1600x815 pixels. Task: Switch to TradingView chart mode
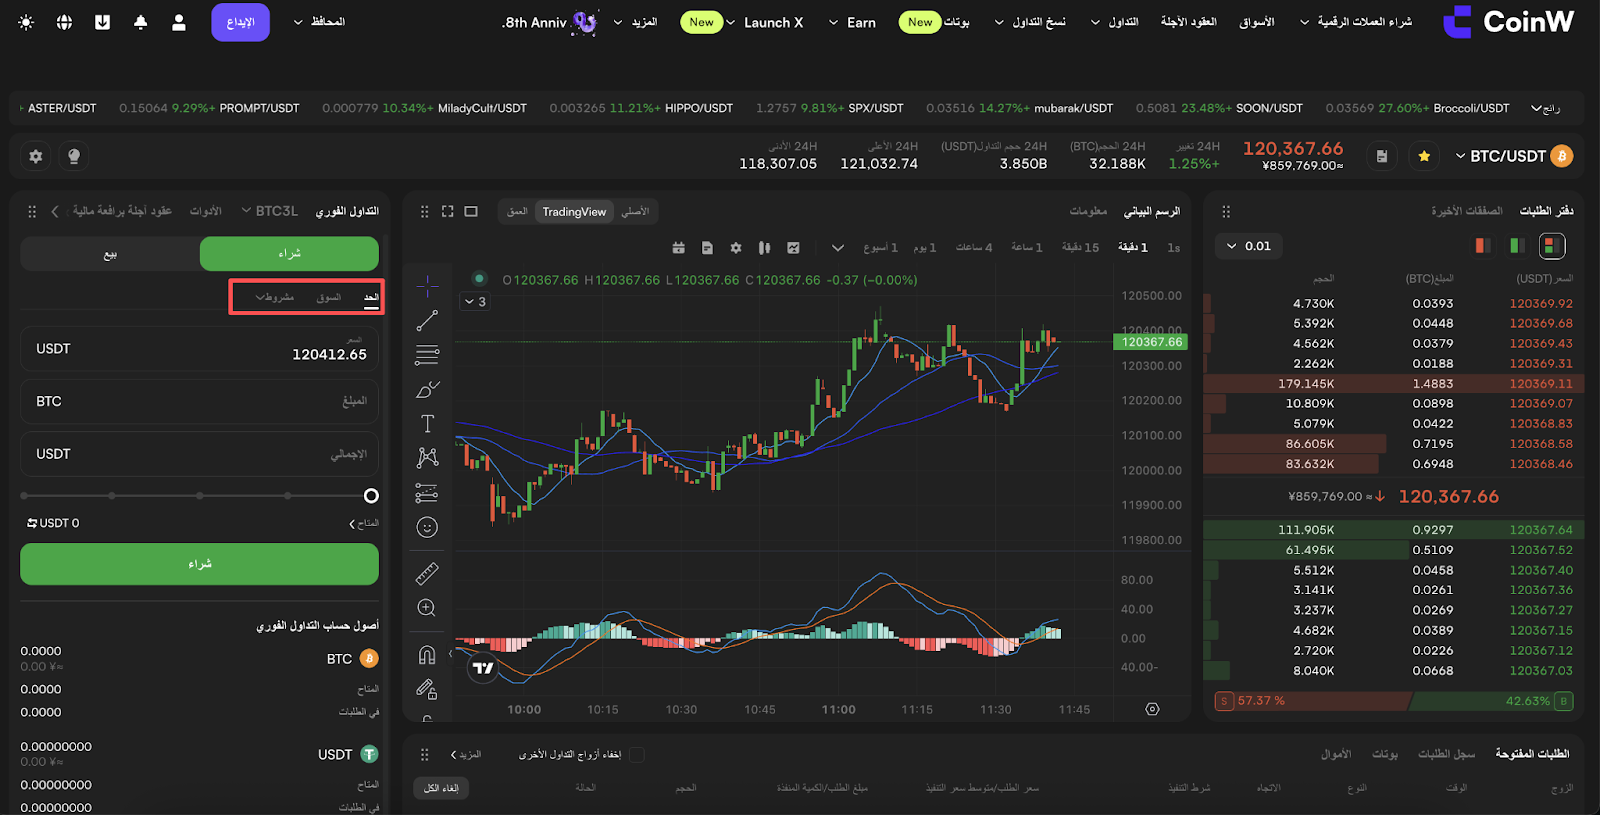point(574,212)
